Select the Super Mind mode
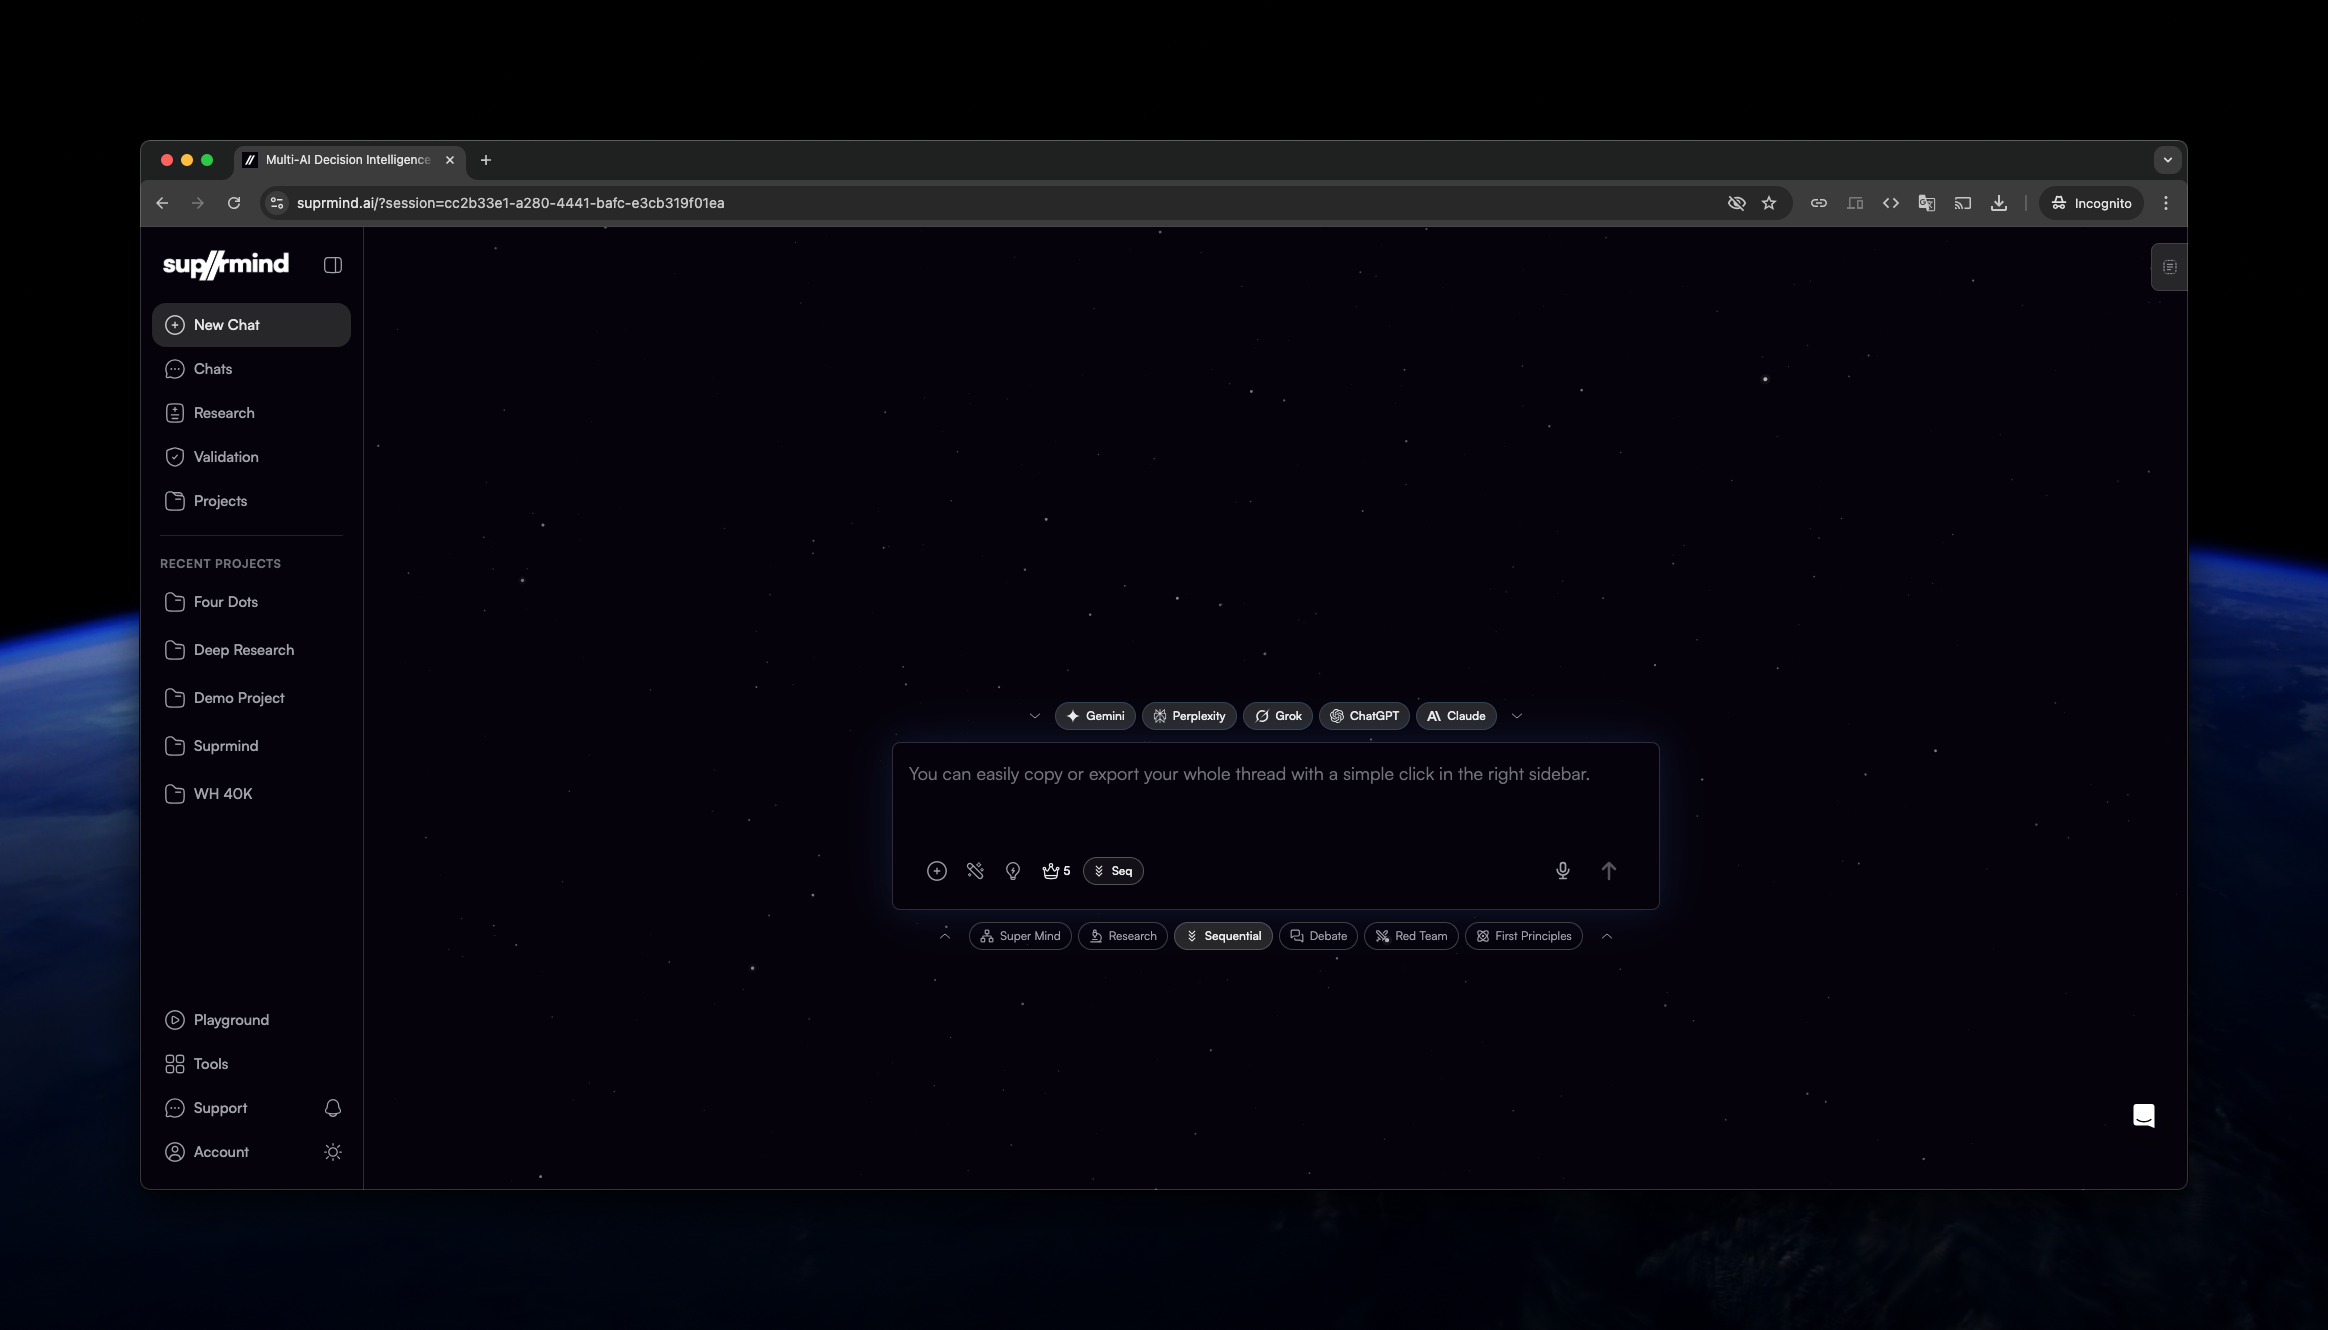The height and width of the screenshot is (1330, 2328). [1020, 936]
